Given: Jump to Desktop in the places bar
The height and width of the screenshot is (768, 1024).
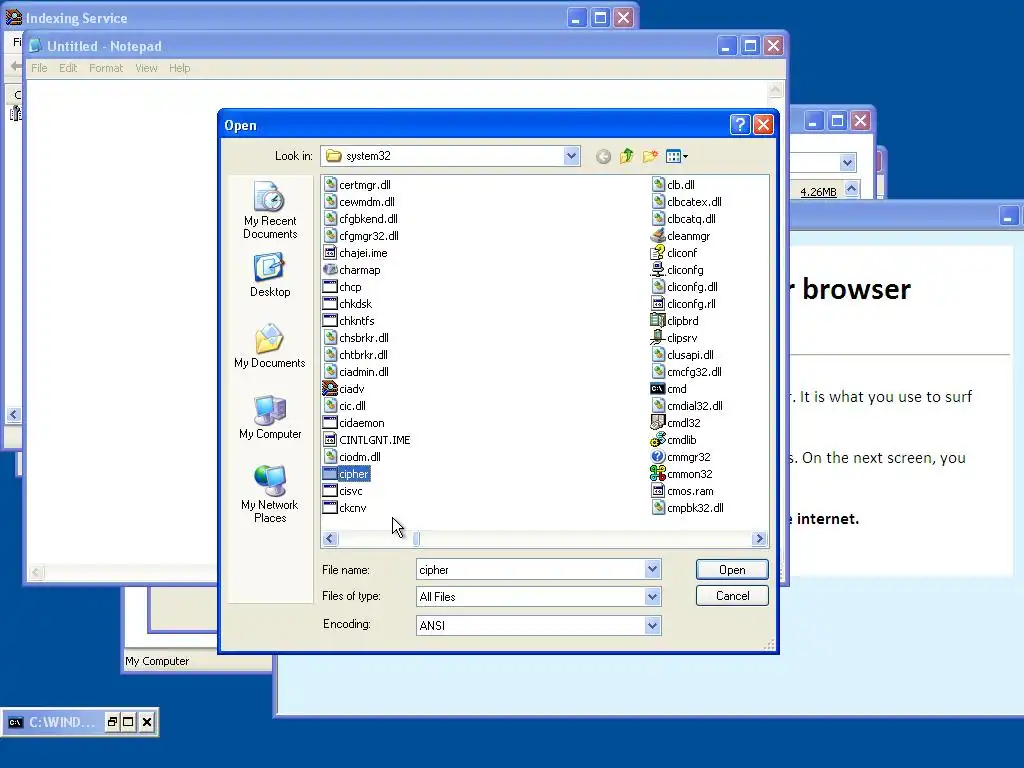Looking at the screenshot, I should coord(270,275).
